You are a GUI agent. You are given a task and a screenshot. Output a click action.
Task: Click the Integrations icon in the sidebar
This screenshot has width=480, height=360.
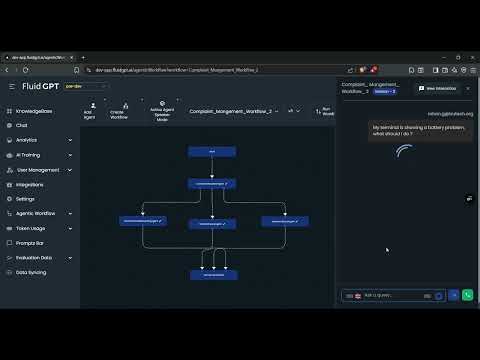point(9,185)
